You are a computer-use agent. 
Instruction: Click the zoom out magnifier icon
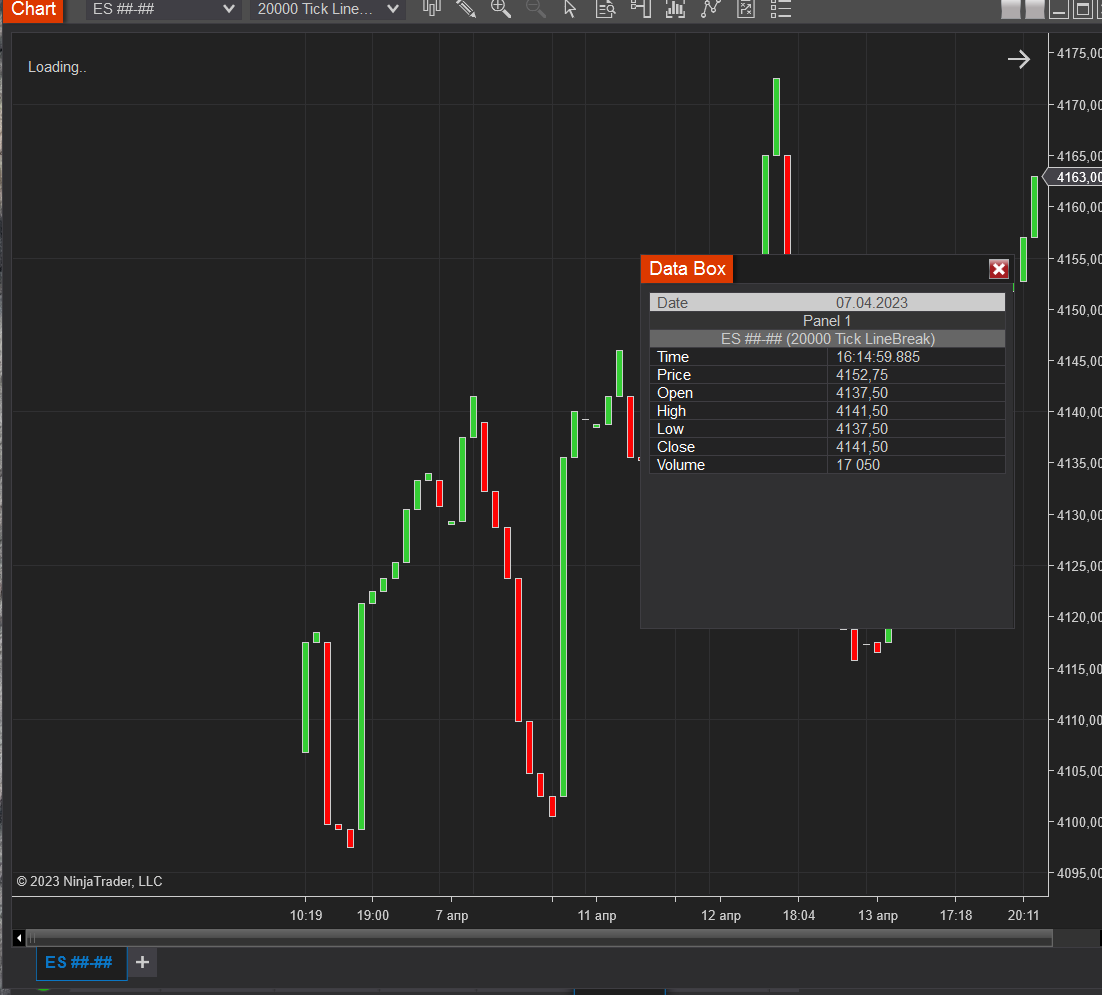point(536,8)
